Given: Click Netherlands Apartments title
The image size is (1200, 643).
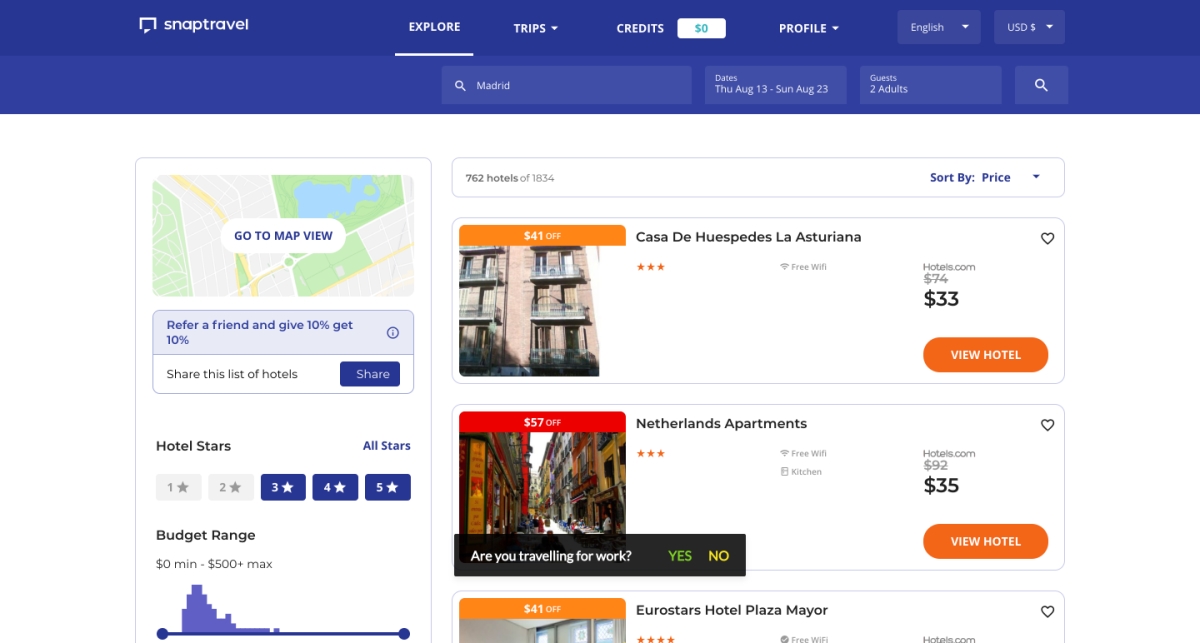Looking at the screenshot, I should tap(721, 424).
